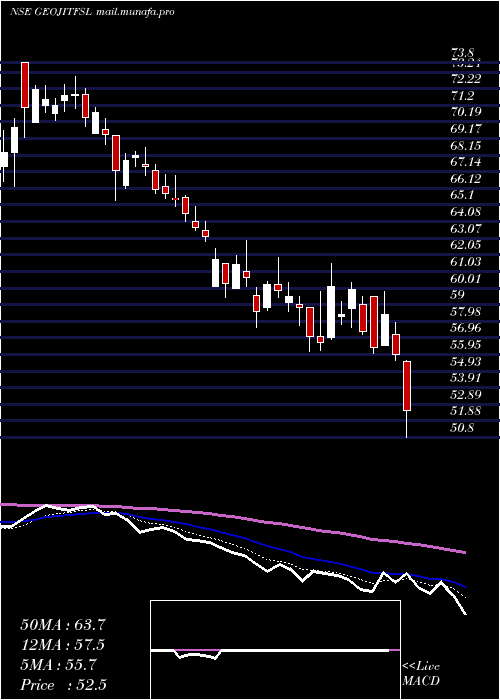The image size is (500, 700).
Task: Click the white MACD line inside the box
Action: click(270, 652)
